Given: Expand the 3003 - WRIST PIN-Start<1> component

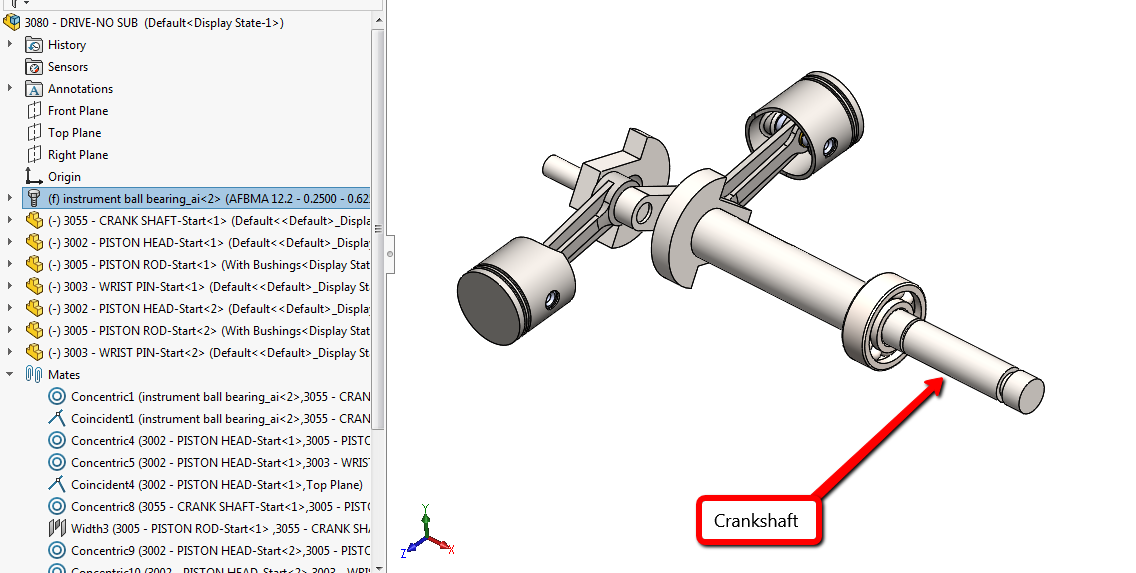Looking at the screenshot, I should coord(9,286).
